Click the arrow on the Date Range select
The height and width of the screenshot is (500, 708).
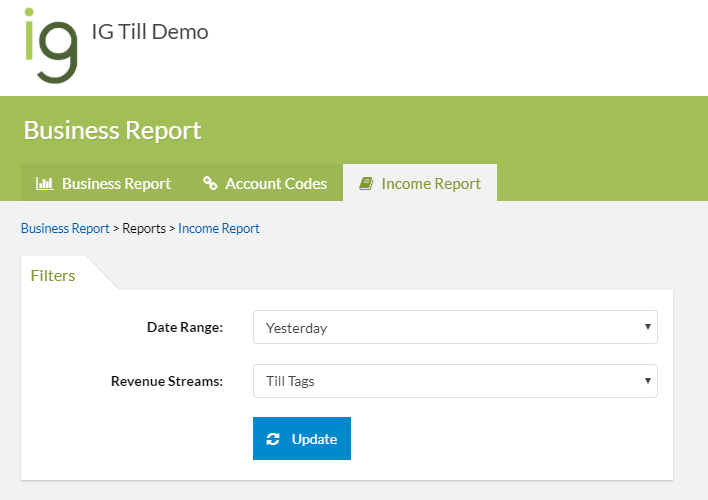648,327
